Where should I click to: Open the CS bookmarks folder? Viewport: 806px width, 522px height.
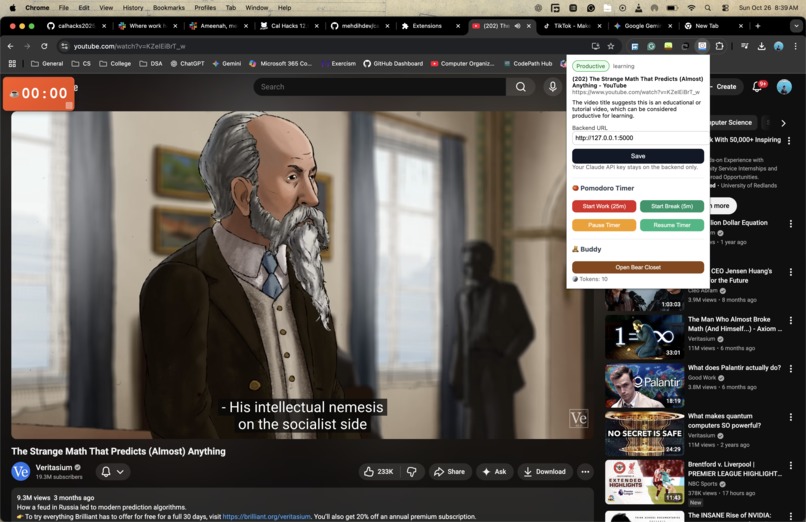(81, 64)
